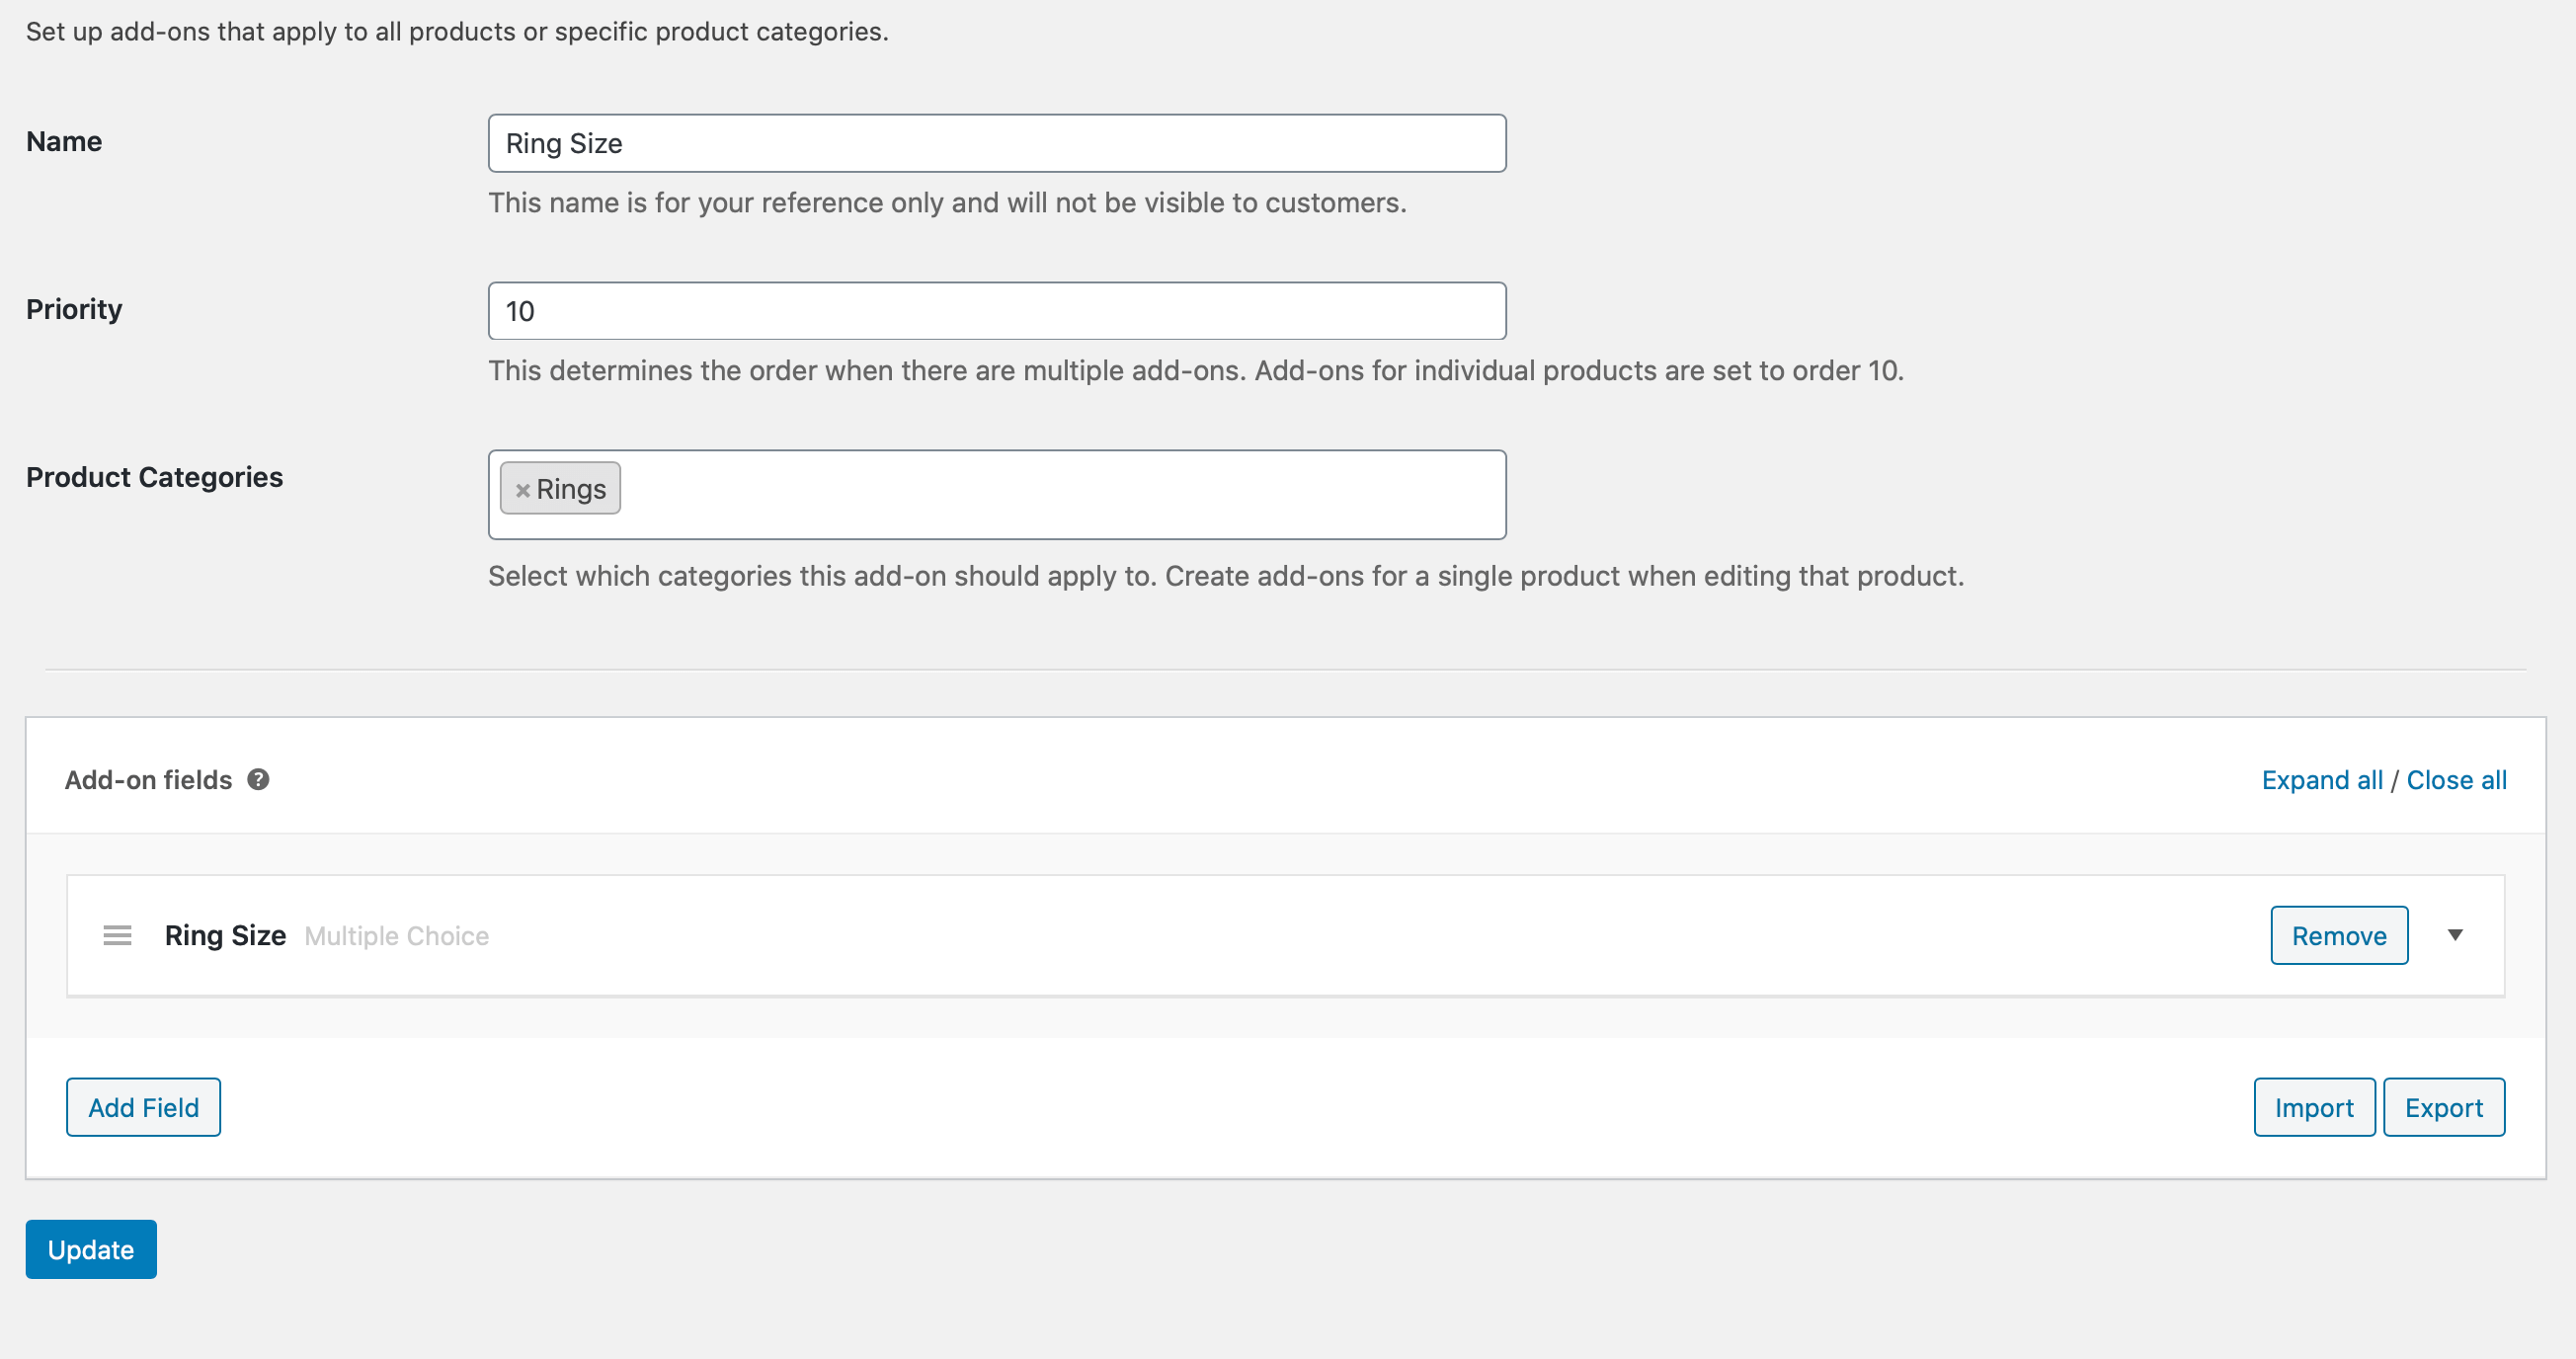The width and height of the screenshot is (2576, 1359).
Task: Select the Rings category chip
Action: coord(572,490)
